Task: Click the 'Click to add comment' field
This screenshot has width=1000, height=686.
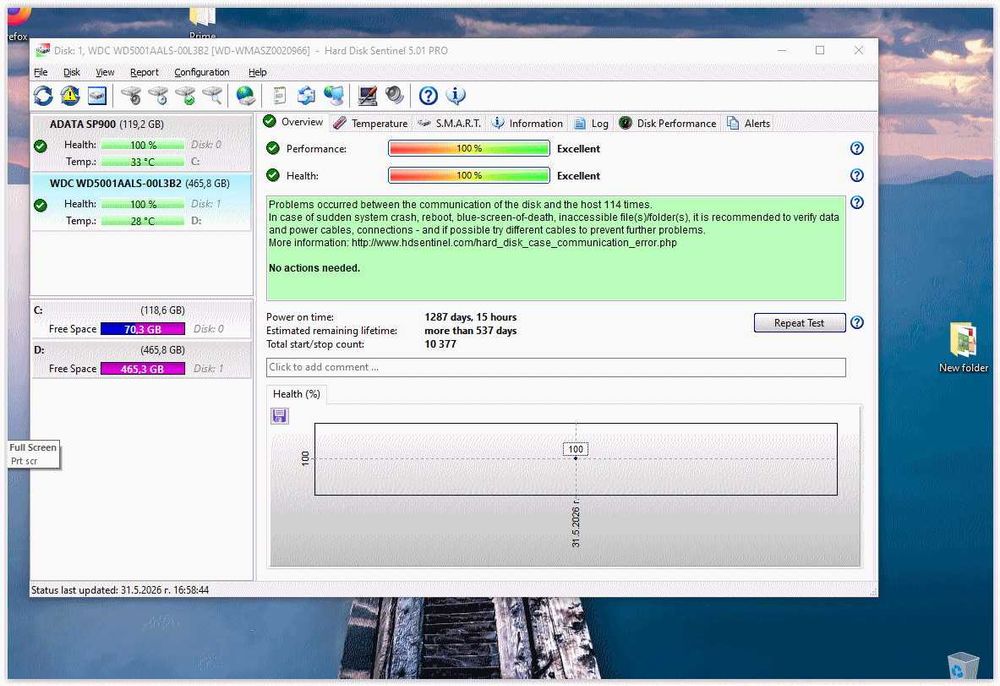Action: [555, 367]
